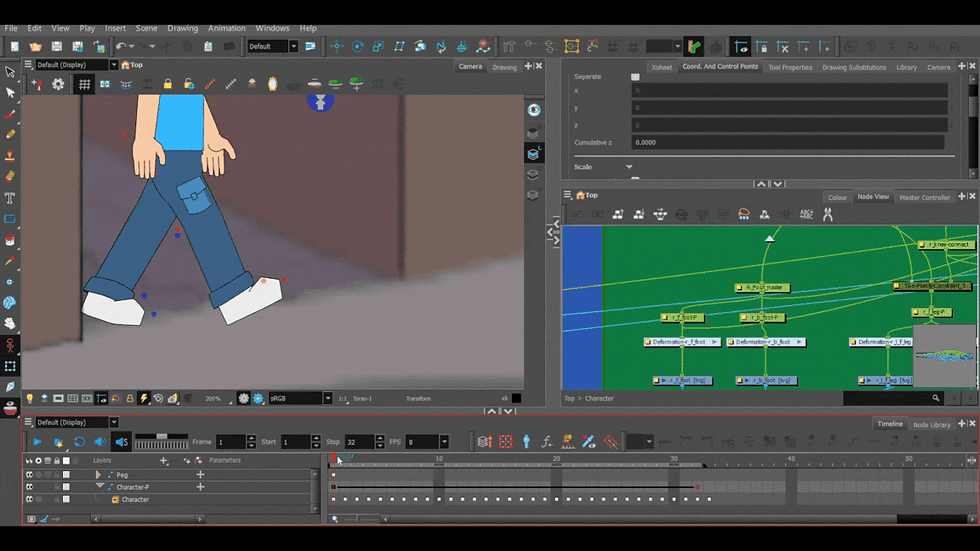Screen dimensions: 980x551
Task: Toggle sound speaker button in playback toolbar
Action: pyautogui.click(x=100, y=442)
